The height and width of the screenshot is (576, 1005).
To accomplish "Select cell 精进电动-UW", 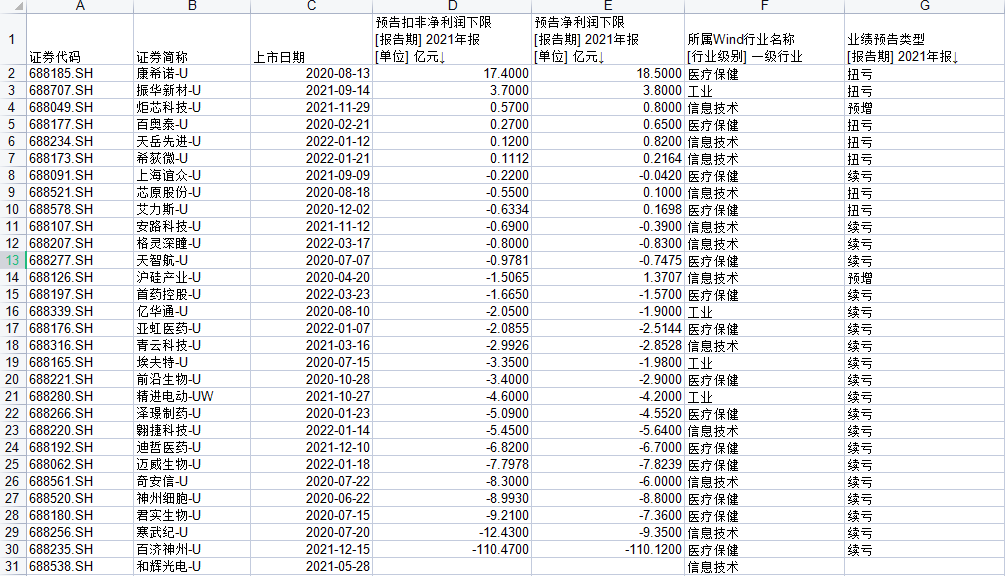I will click(x=192, y=396).
